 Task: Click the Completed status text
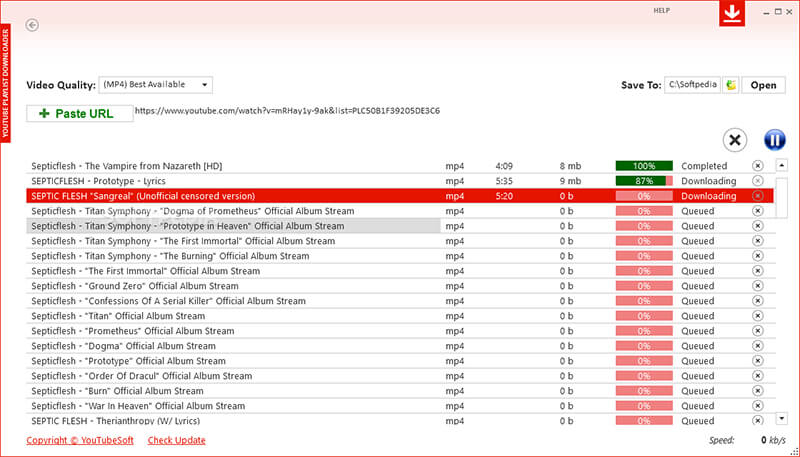click(x=704, y=166)
